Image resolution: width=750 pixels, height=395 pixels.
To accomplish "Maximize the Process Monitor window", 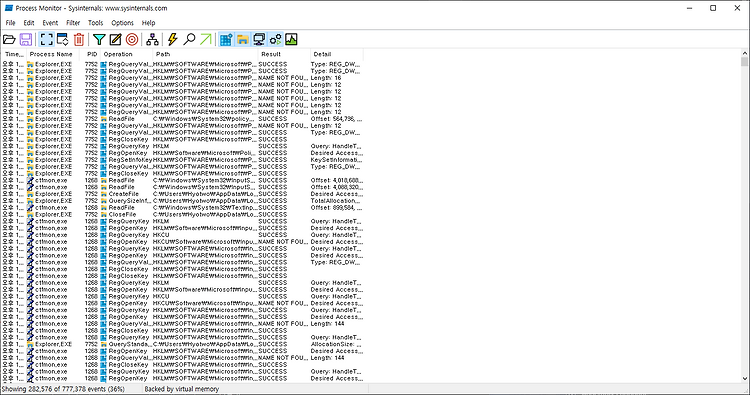I will tap(713, 8).
